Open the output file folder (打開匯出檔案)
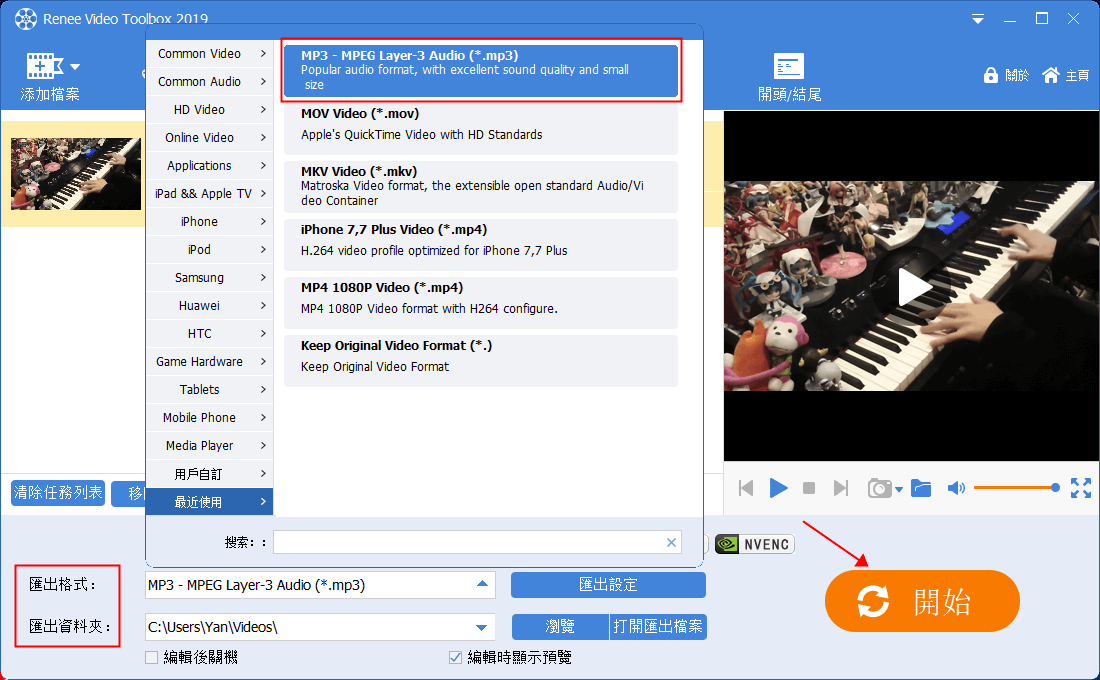The height and width of the screenshot is (680, 1100). tap(658, 627)
